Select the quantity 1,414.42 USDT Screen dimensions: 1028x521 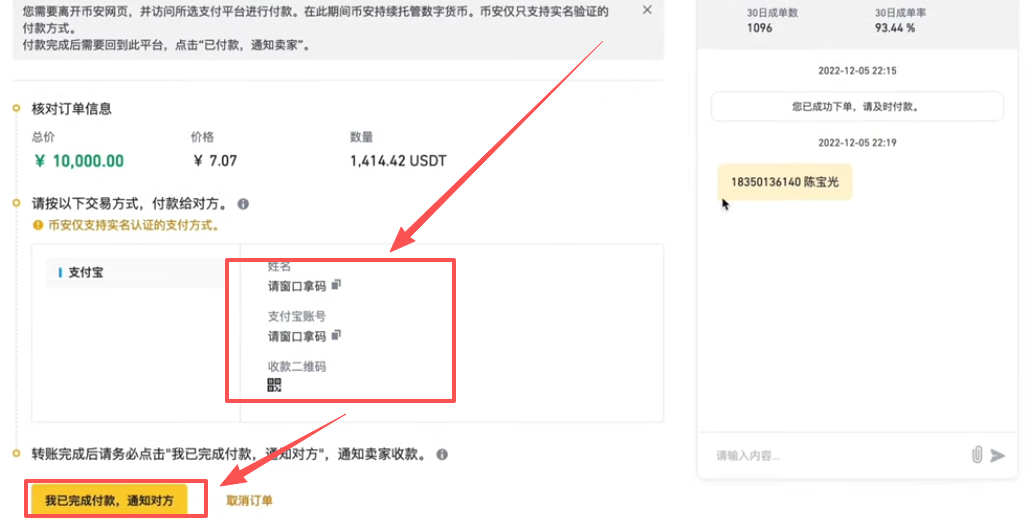point(398,161)
